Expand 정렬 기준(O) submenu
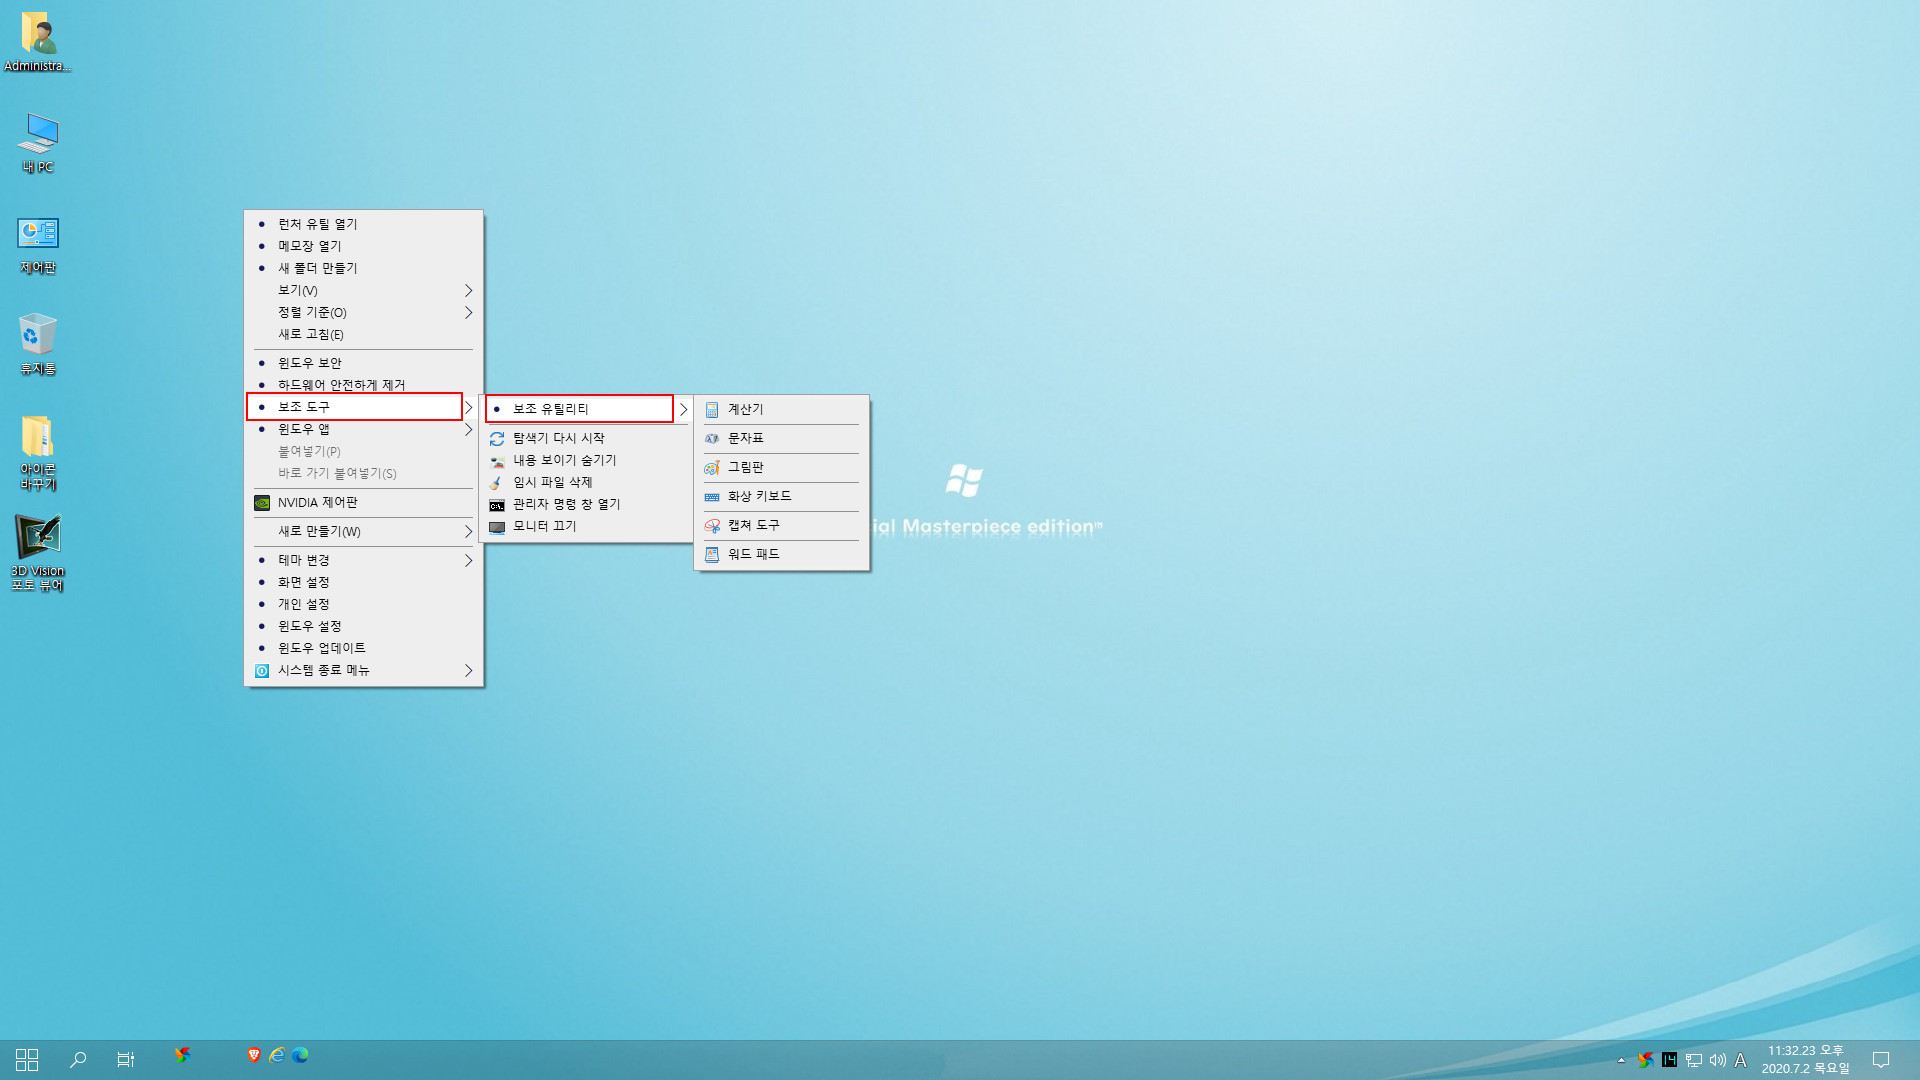 [x=363, y=312]
